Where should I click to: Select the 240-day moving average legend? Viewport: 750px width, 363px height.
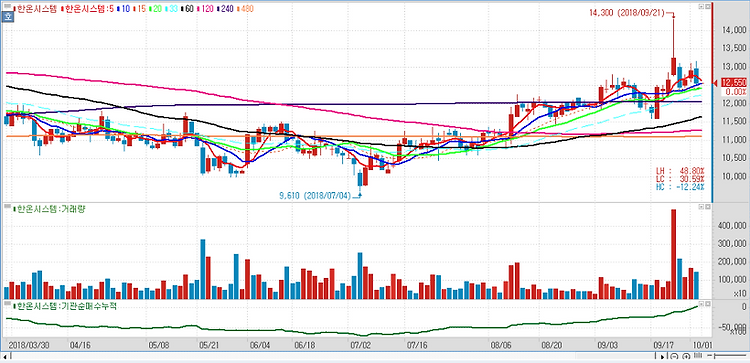click(x=225, y=8)
